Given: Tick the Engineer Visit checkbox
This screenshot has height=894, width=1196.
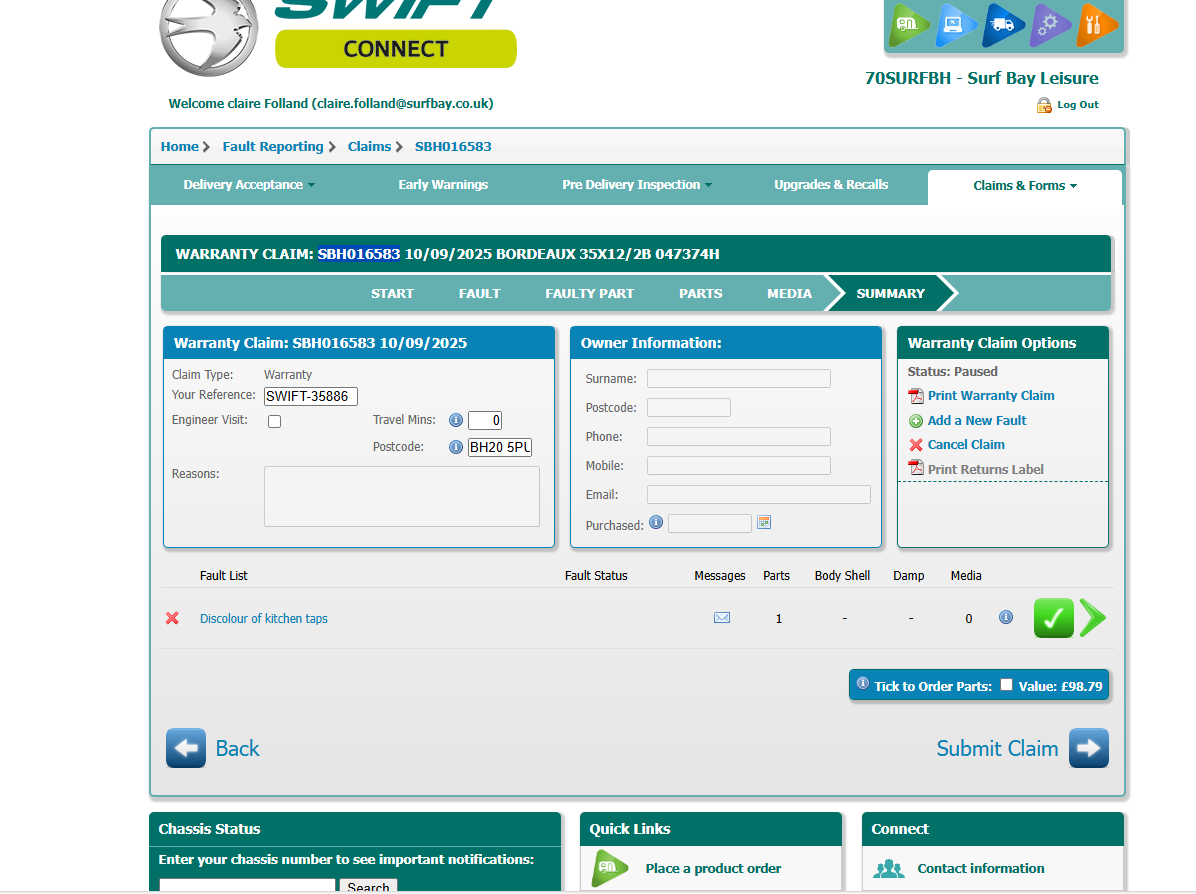Looking at the screenshot, I should coord(275,421).
